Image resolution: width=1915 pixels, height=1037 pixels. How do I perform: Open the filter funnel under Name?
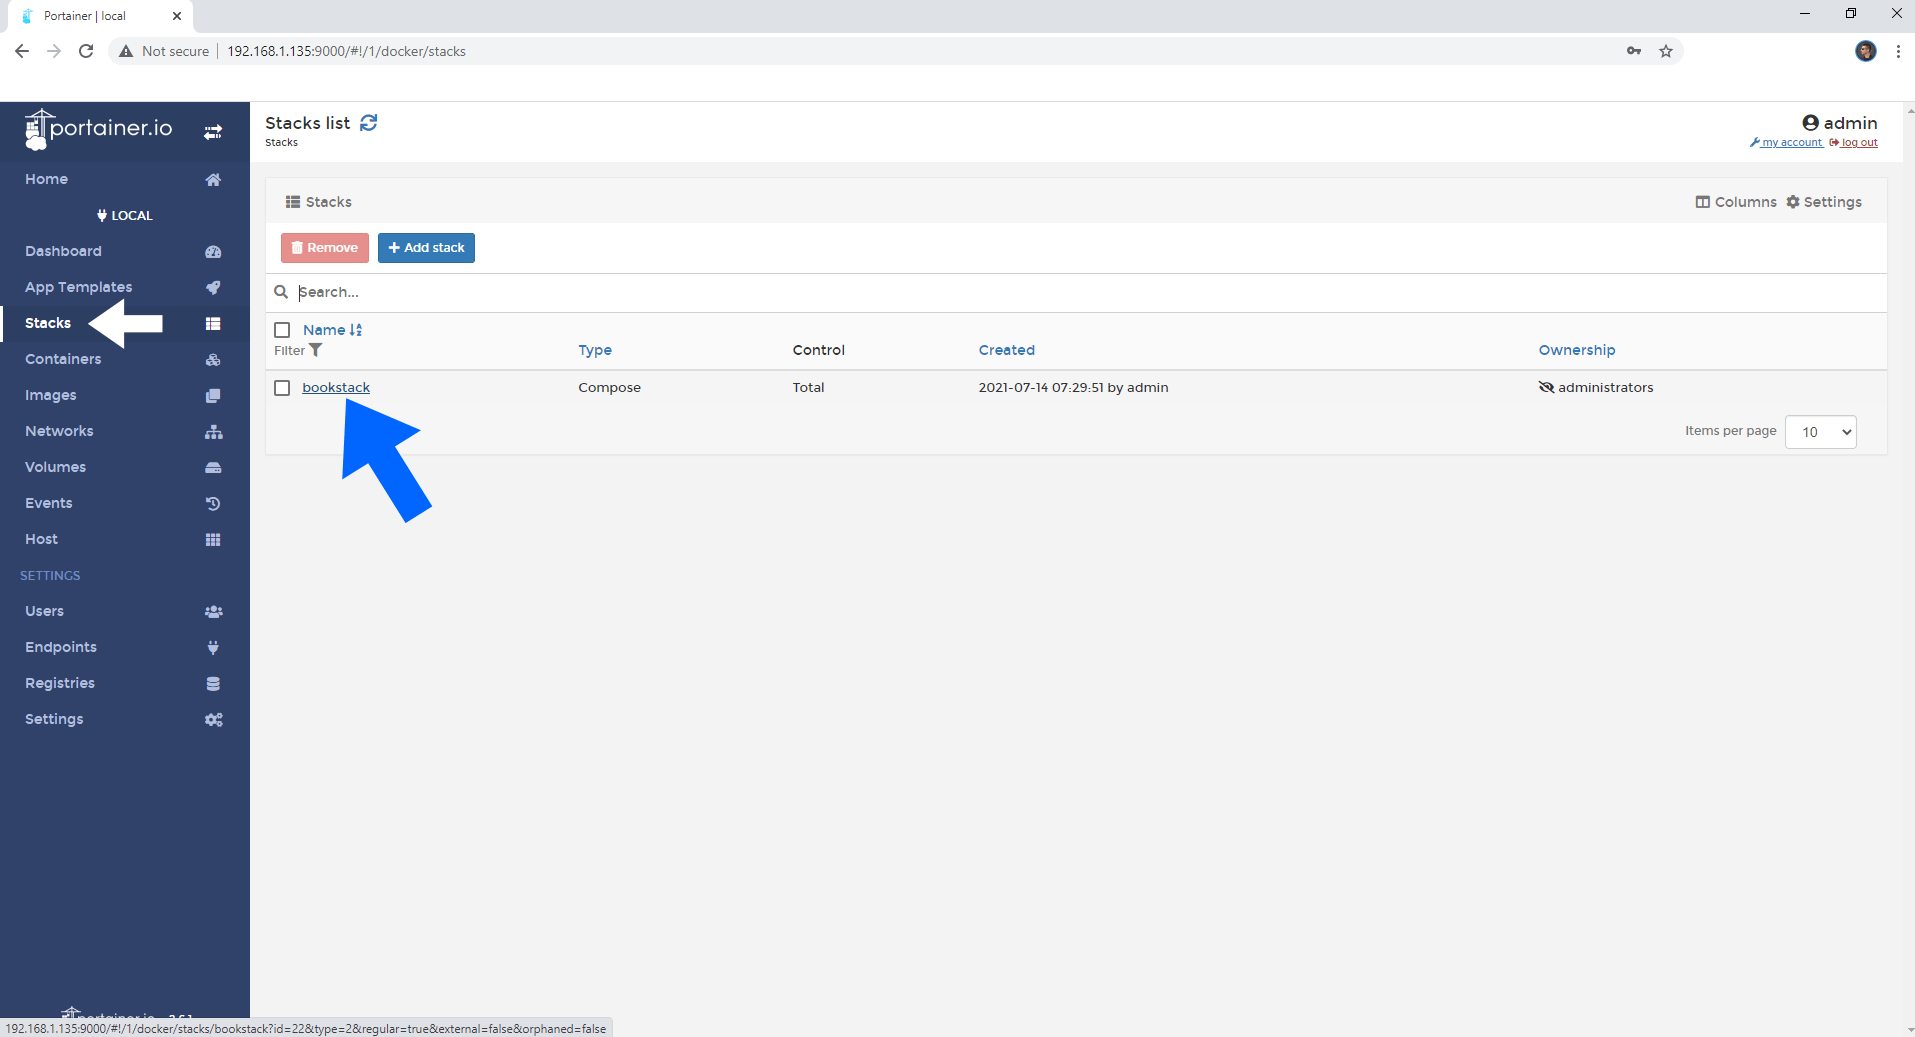[x=316, y=350]
